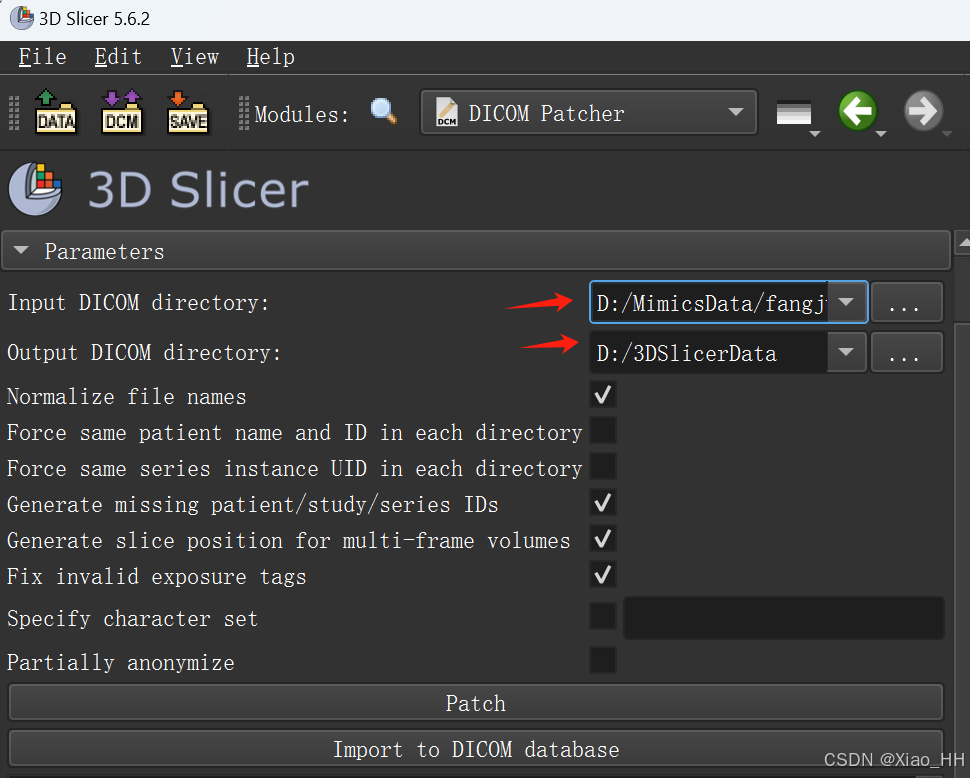Click the Modules: label
This screenshot has height=778, width=970.
tap(302, 114)
